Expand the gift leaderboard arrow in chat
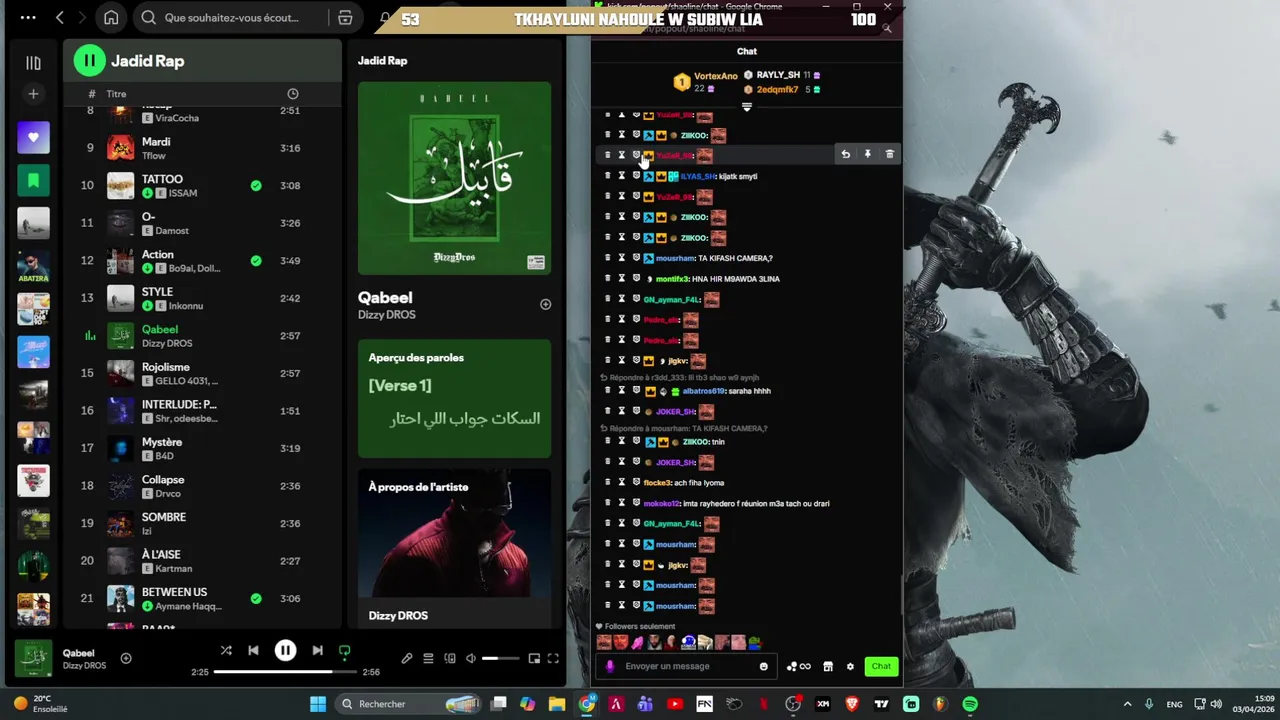This screenshot has height=720, width=1280. point(746,106)
